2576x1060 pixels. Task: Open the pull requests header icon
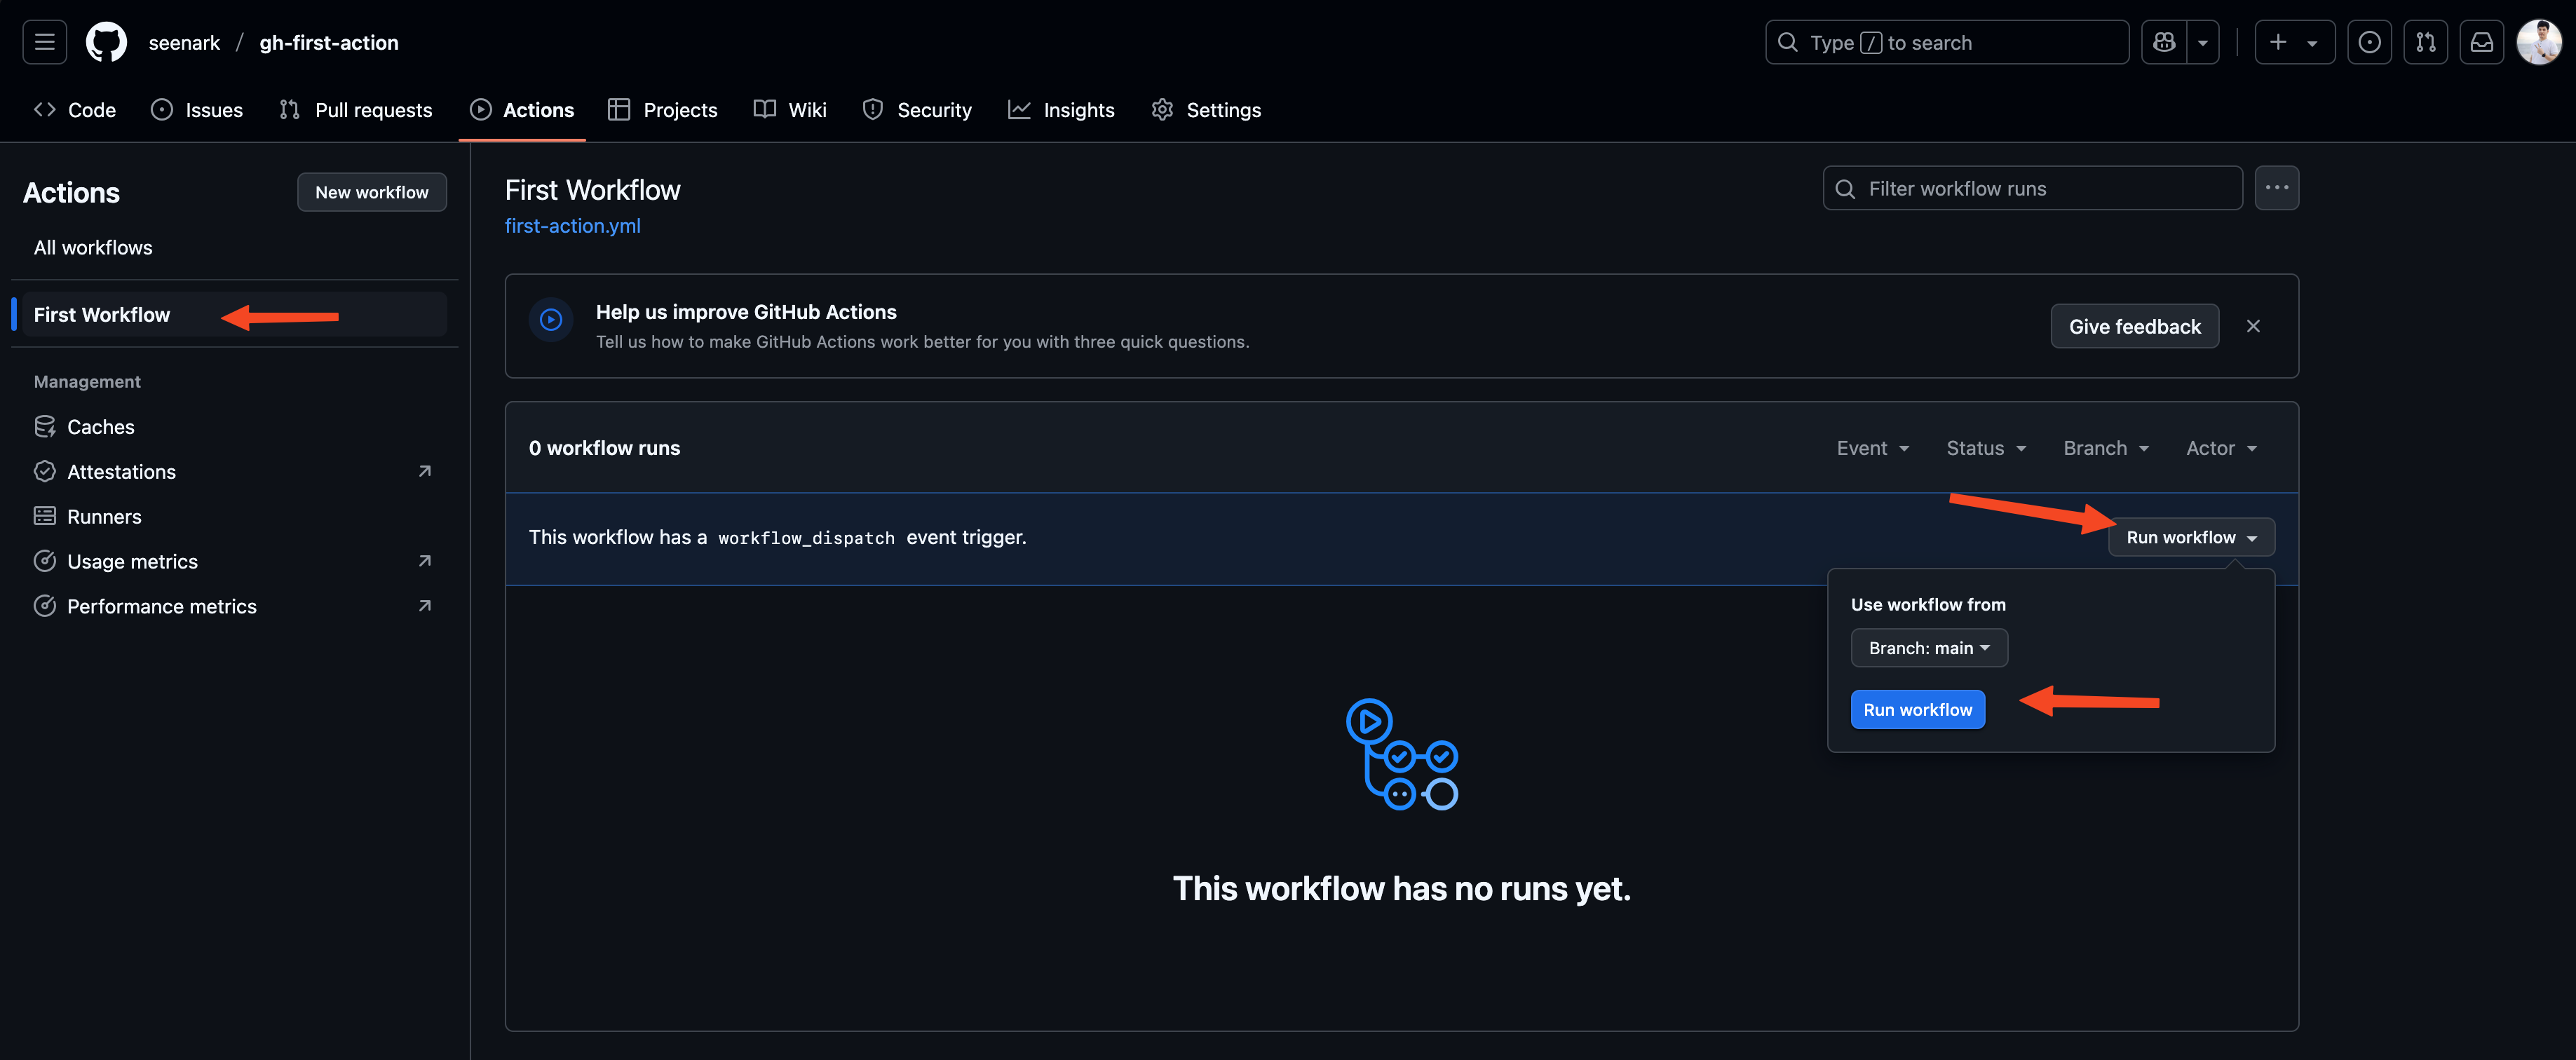coord(2425,42)
